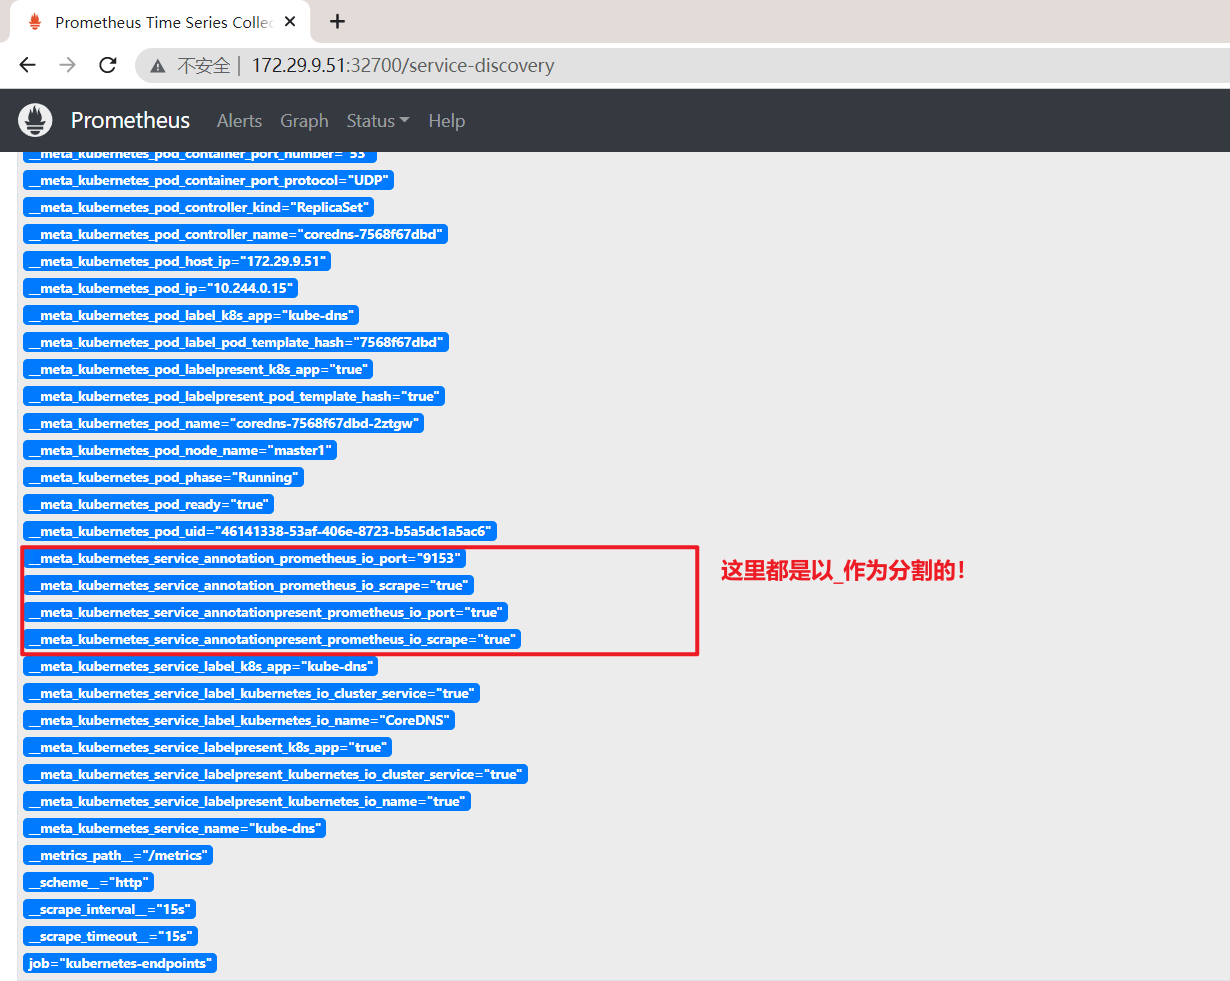Click label pod_host_ip="172.29.9.51"

click(177, 261)
